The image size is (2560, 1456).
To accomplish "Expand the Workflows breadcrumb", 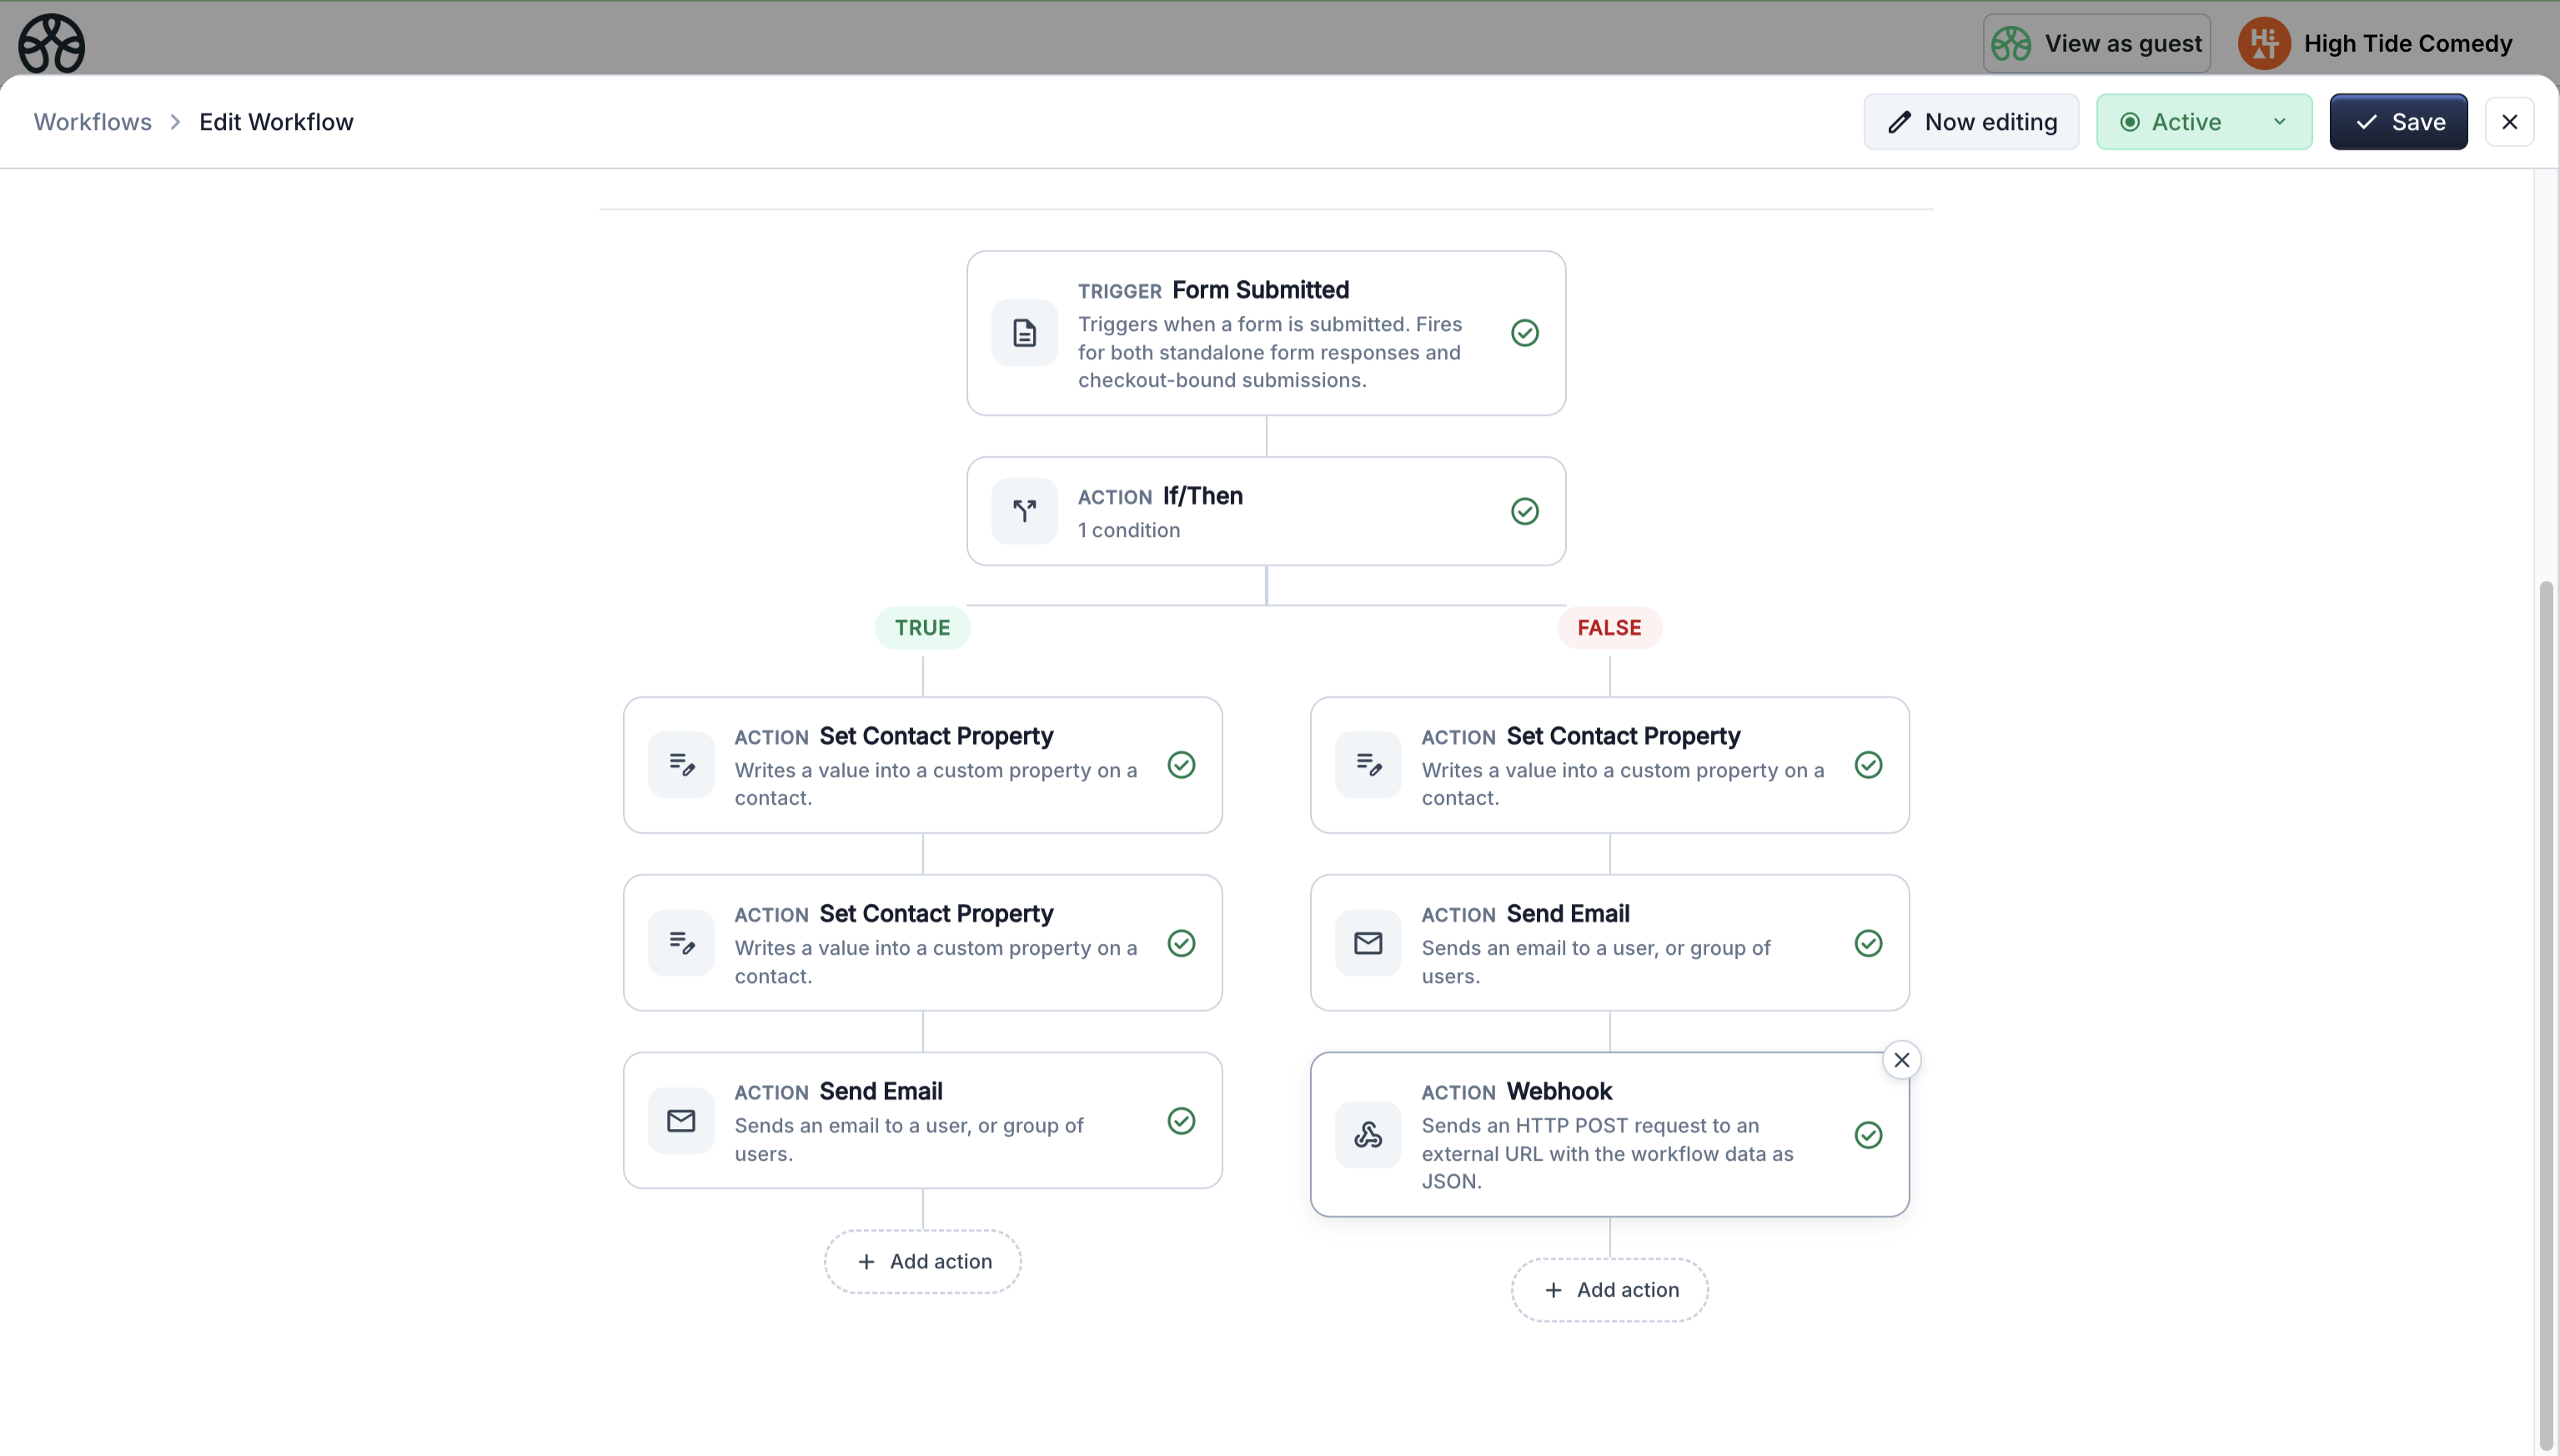I will (92, 121).
